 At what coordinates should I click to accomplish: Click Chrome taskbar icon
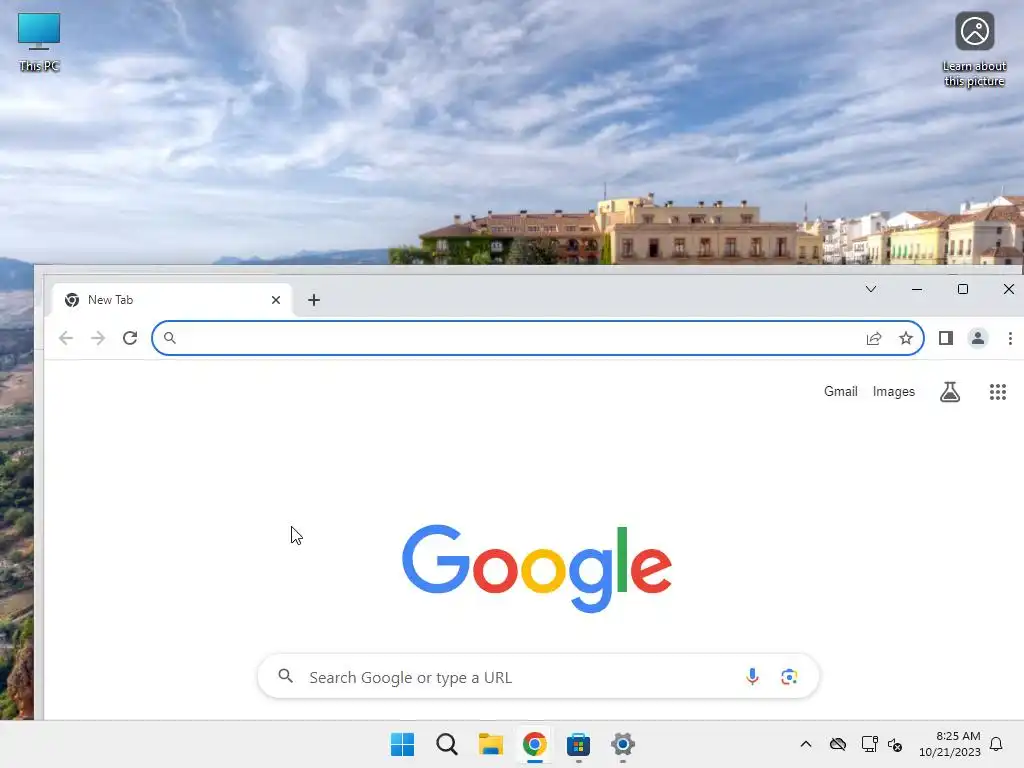(534, 744)
